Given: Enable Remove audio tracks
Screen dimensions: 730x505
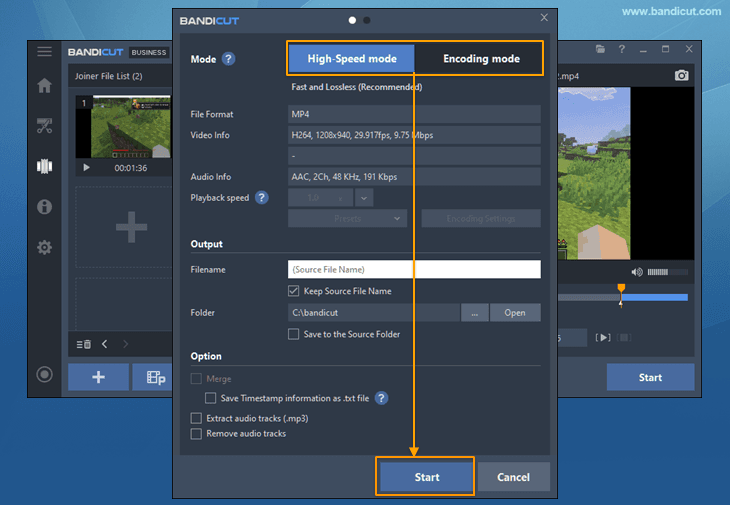Looking at the screenshot, I should [x=196, y=434].
